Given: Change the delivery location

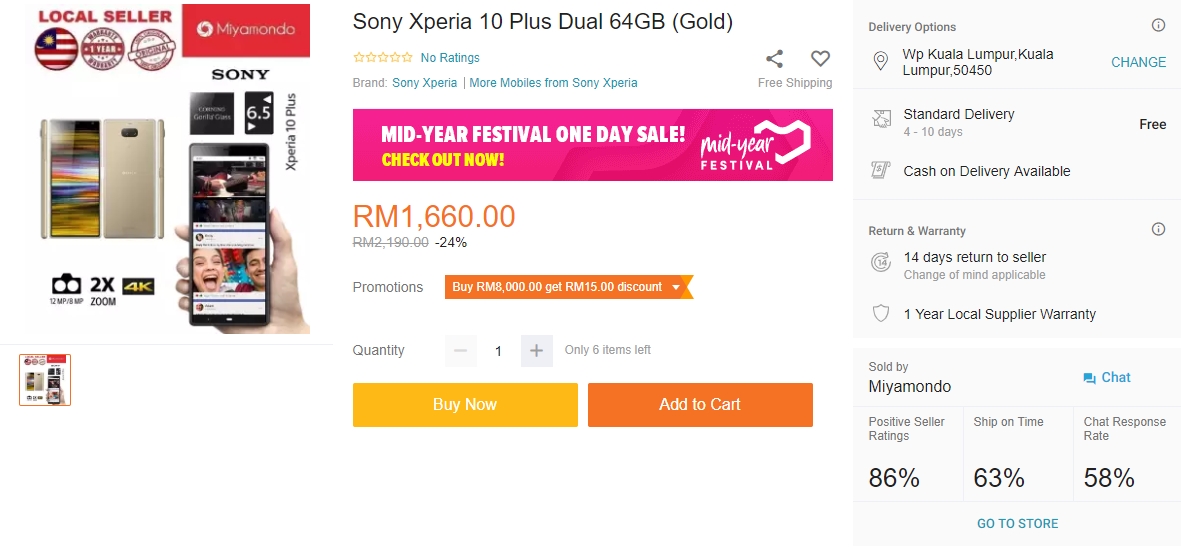Looking at the screenshot, I should click(1138, 62).
